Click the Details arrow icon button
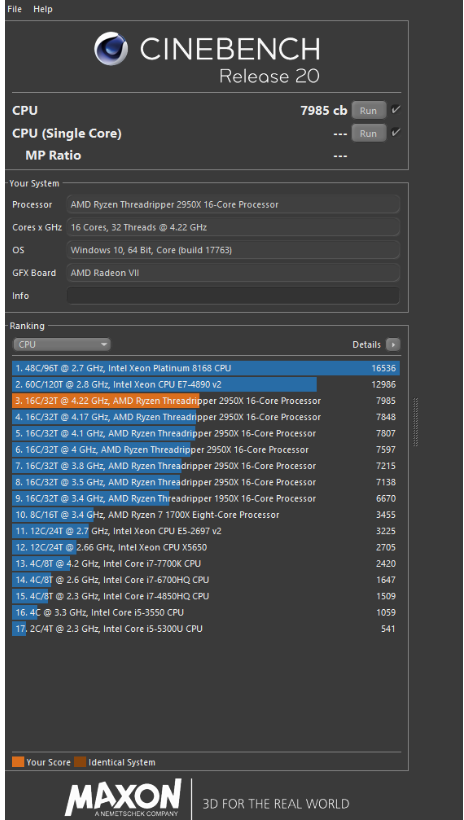 (x=393, y=345)
